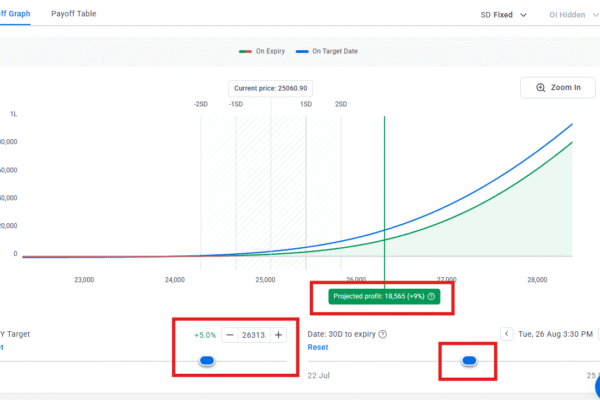Open the Tue, 26 Aug 3:30 PM date picker

pos(555,333)
